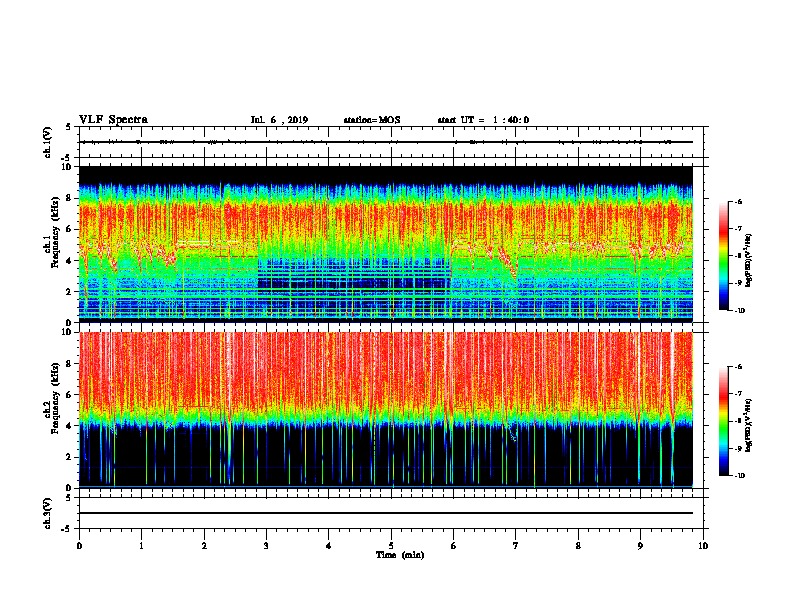
Task: Click time axis tick label "3"
Action: coord(266,546)
